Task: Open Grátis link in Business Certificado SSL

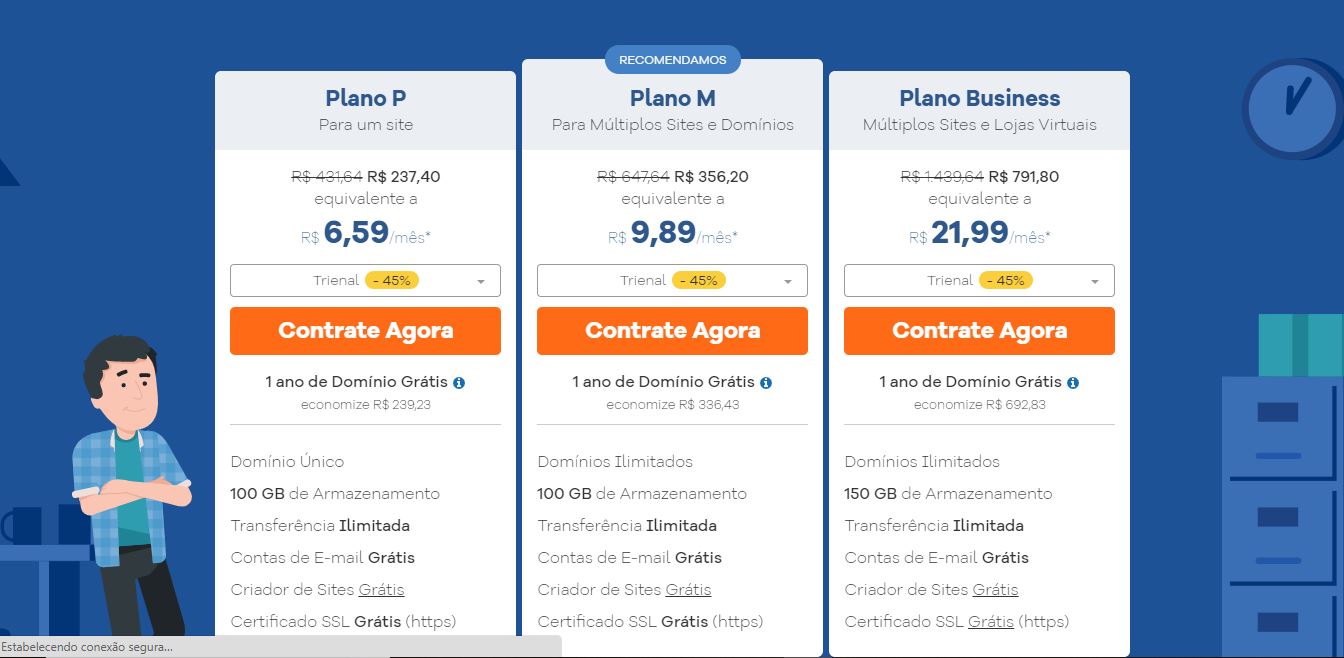Action: [x=991, y=622]
